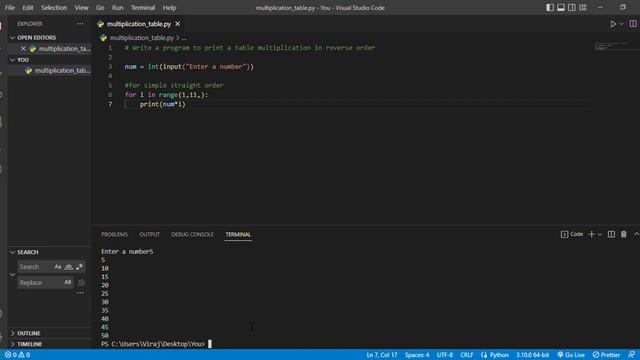Image resolution: width=640 pixels, height=360 pixels.
Task: Open the Go menu
Action: pyautogui.click(x=100, y=7)
